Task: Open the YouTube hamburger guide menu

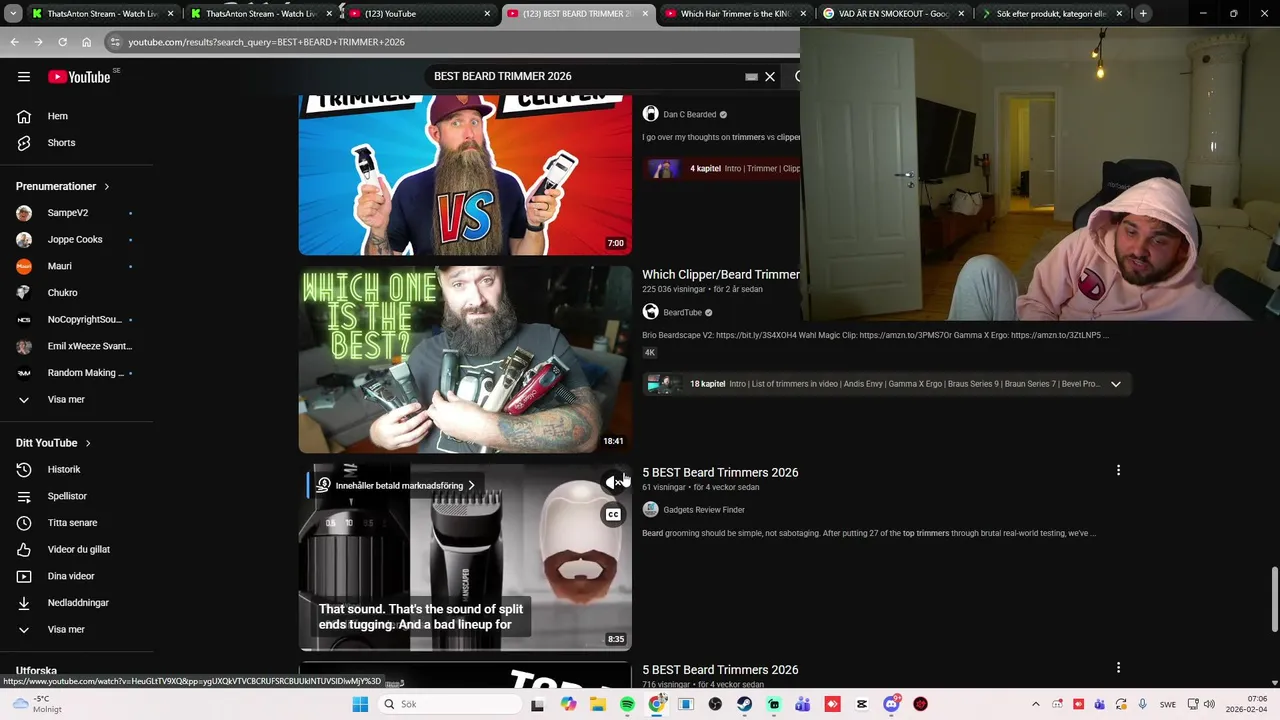Action: [x=24, y=76]
